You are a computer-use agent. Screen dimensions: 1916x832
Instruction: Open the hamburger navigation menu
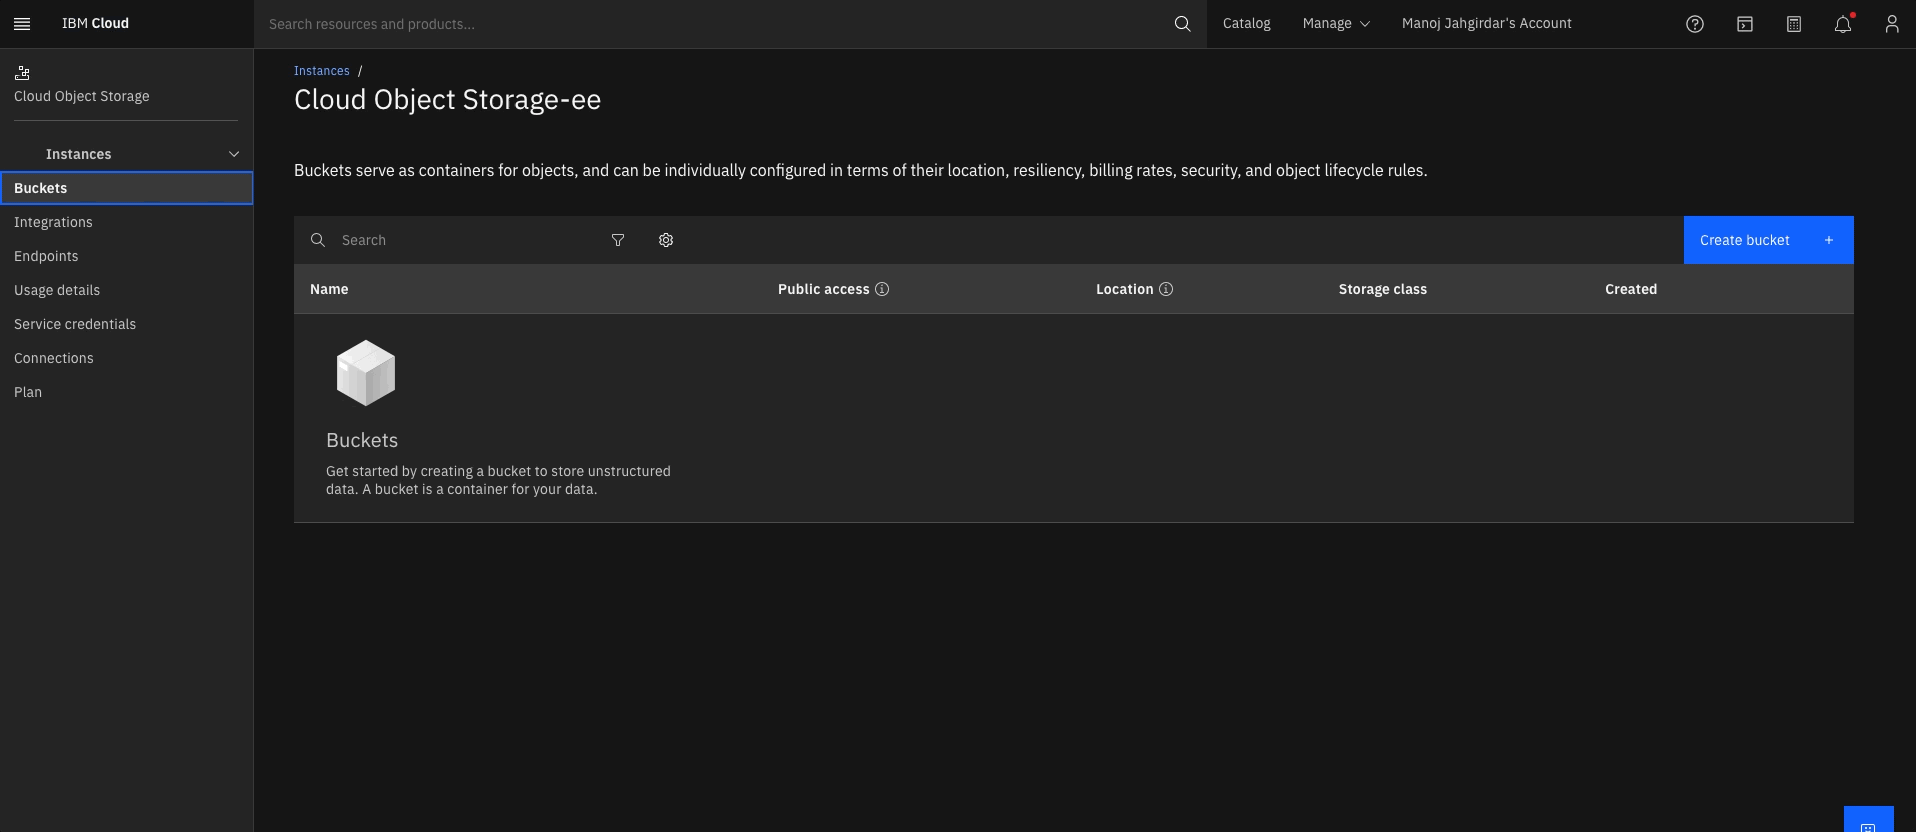[22, 24]
